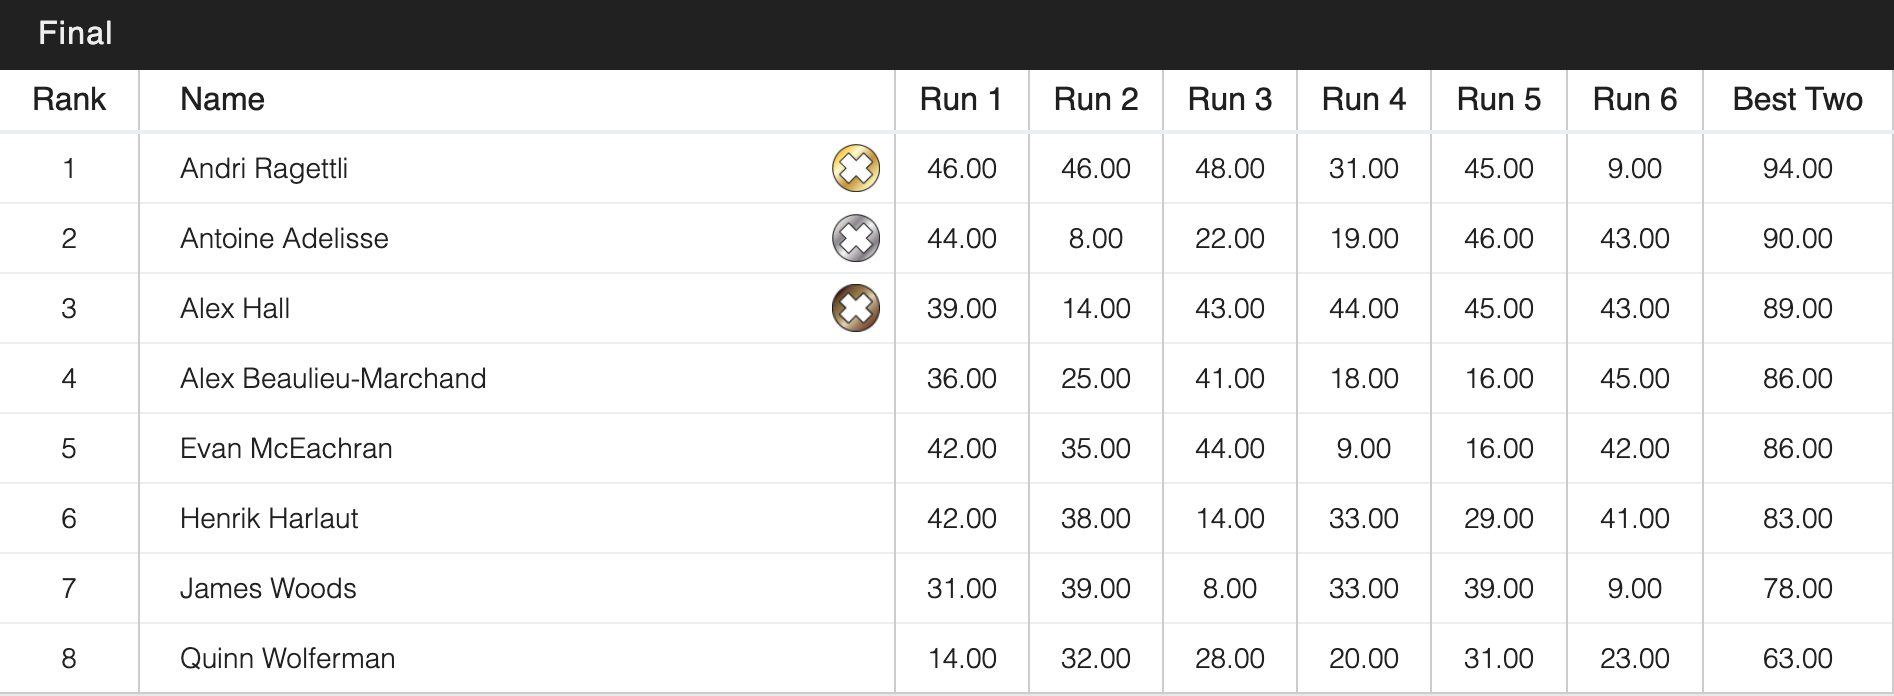Click the Final section header
The image size is (1894, 696).
click(75, 34)
